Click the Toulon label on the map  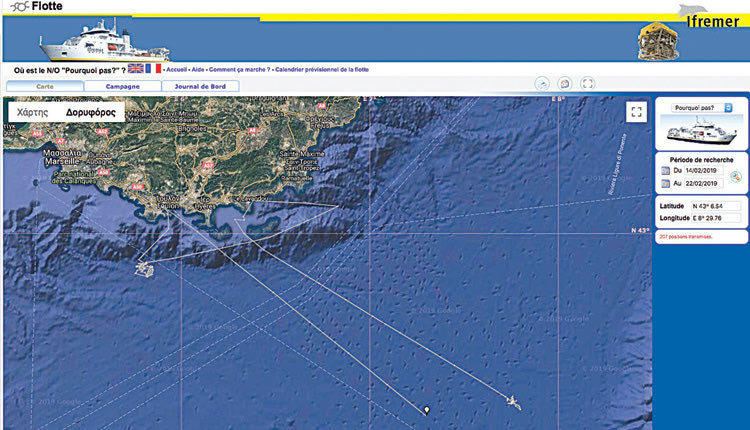point(167,206)
